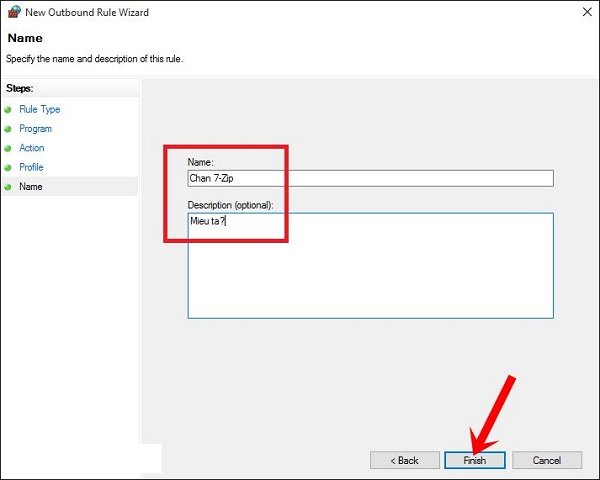
Task: Click green bullet beside Action step
Action: (x=9, y=148)
